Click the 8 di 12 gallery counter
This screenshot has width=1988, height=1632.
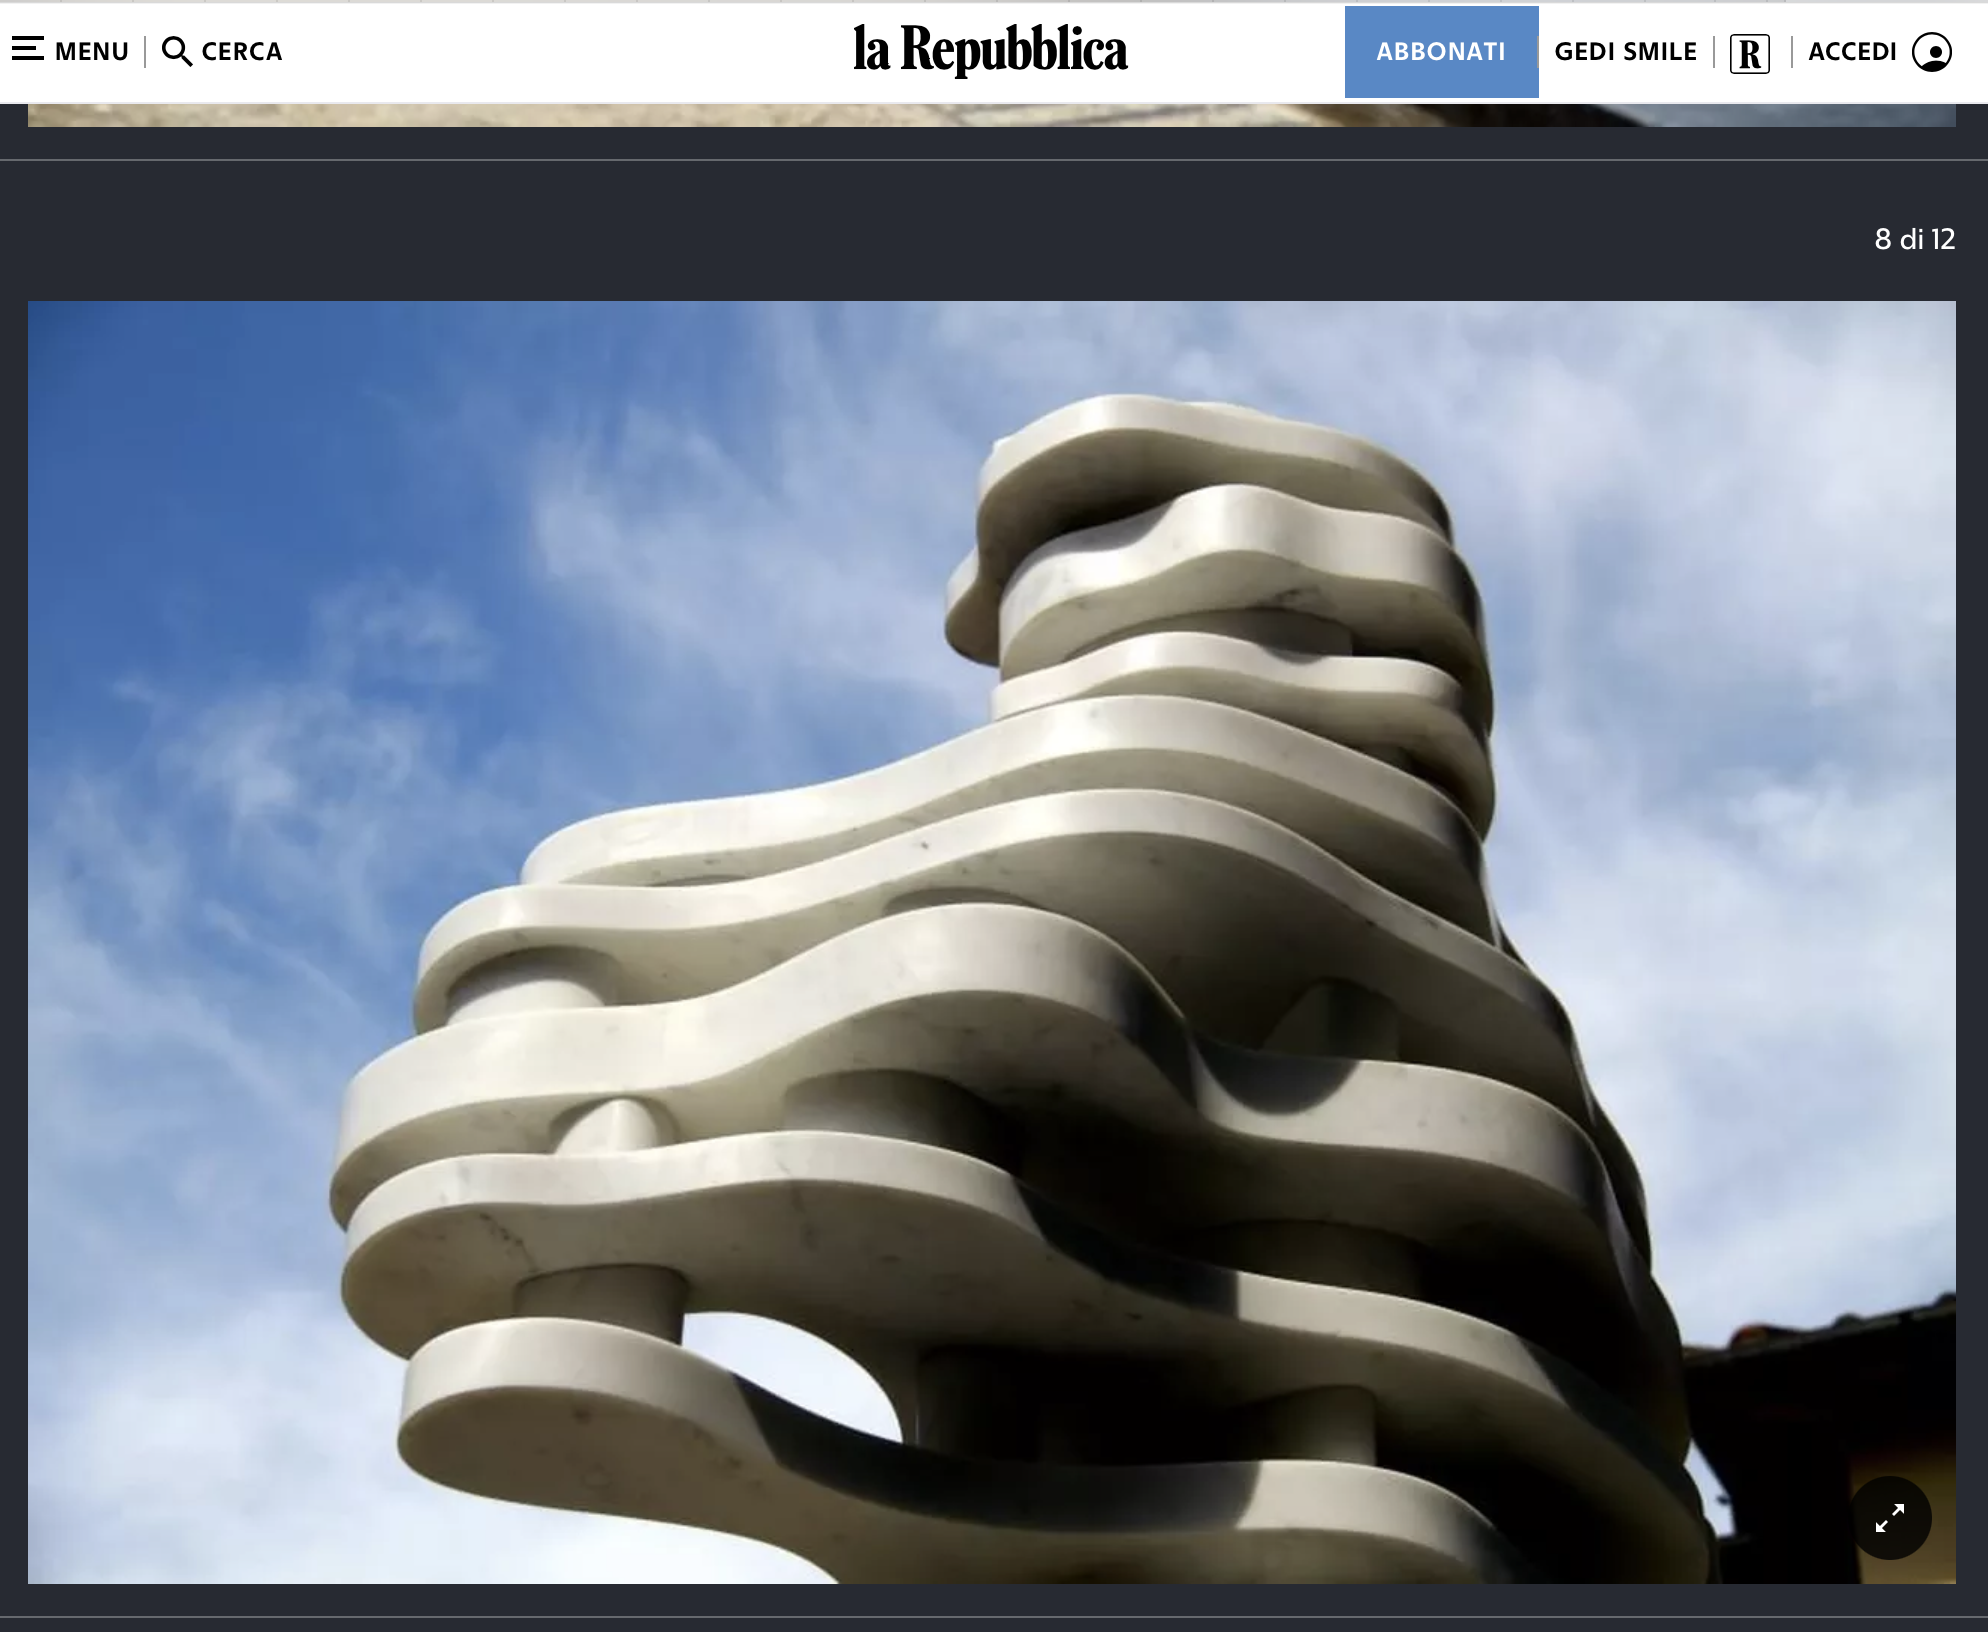[1914, 238]
